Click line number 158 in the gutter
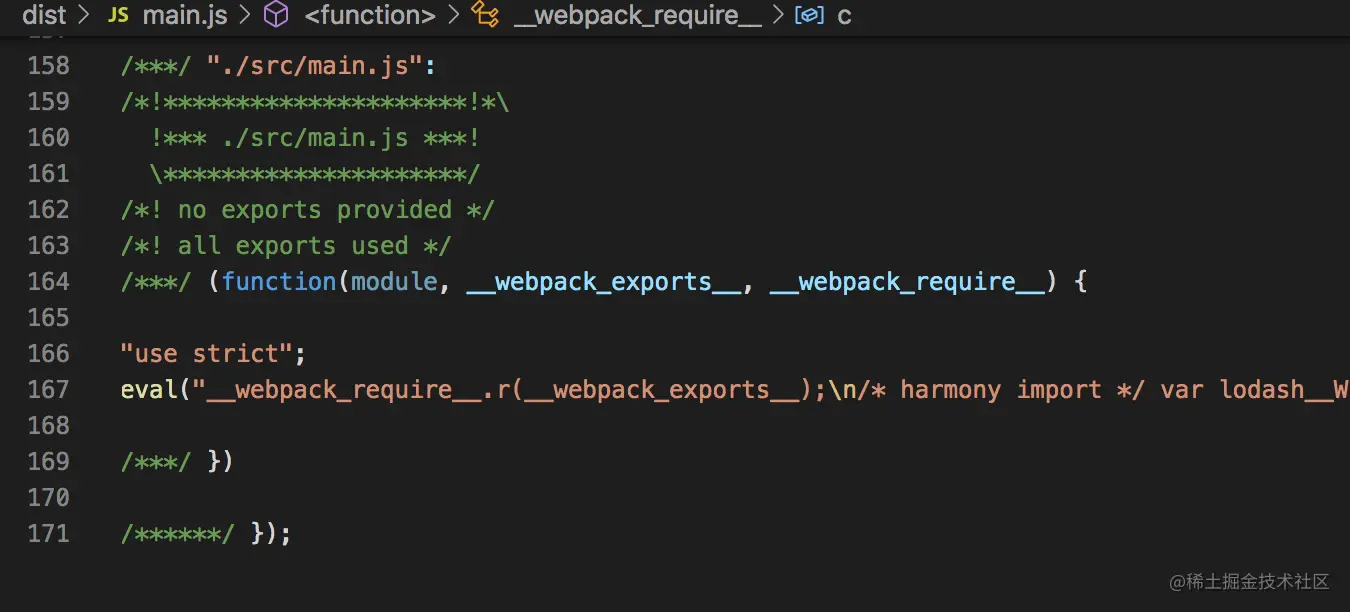The image size is (1350, 612). pyautogui.click(x=48, y=66)
